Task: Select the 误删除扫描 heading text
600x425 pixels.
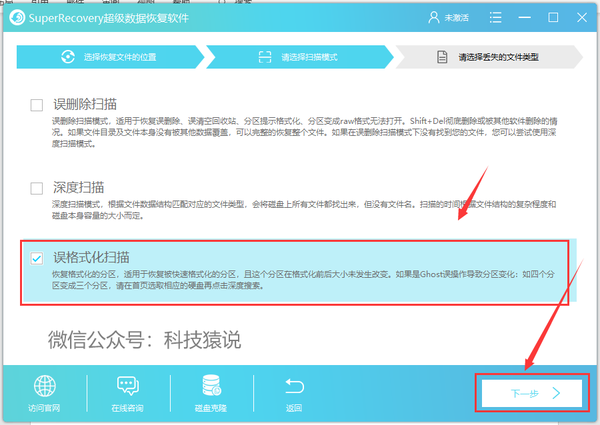Action: click(85, 104)
